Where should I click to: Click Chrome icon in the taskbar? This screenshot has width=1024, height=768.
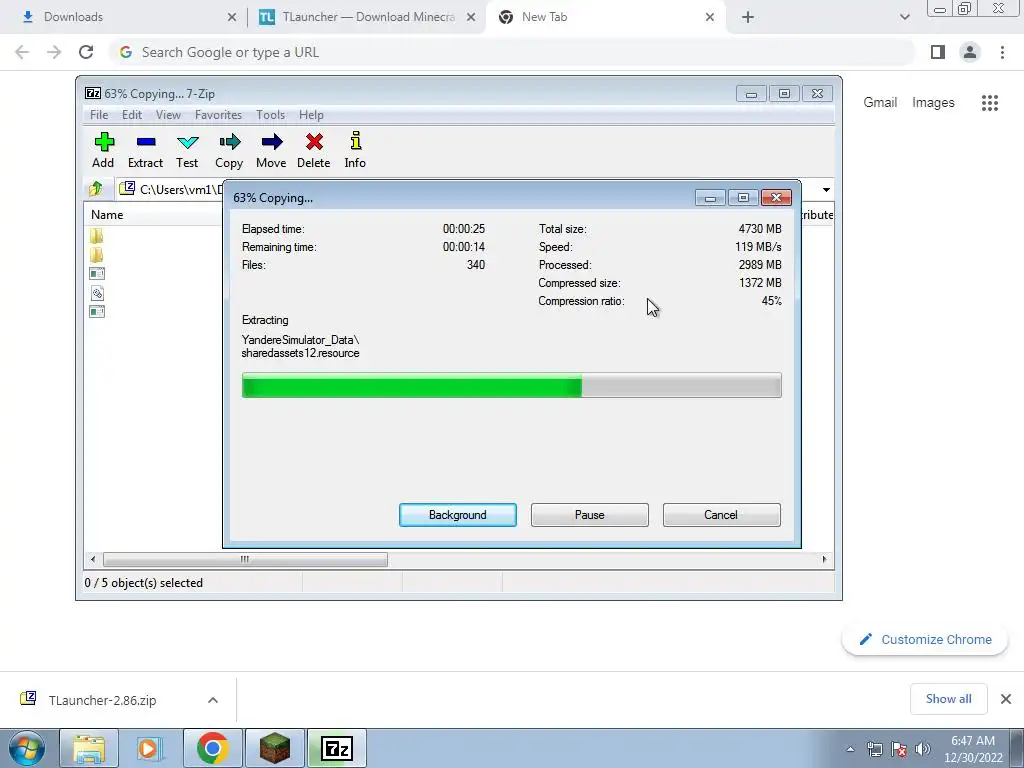coord(213,748)
